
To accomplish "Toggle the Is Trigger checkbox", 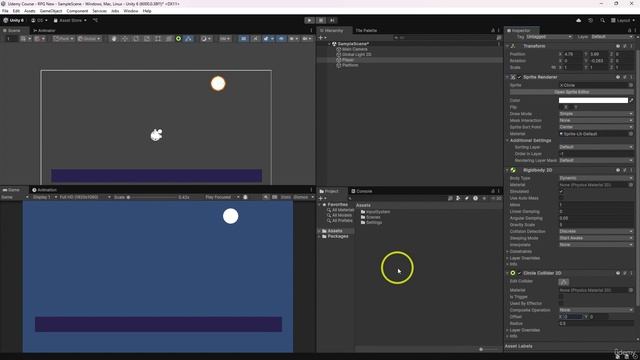I will (x=561, y=297).
